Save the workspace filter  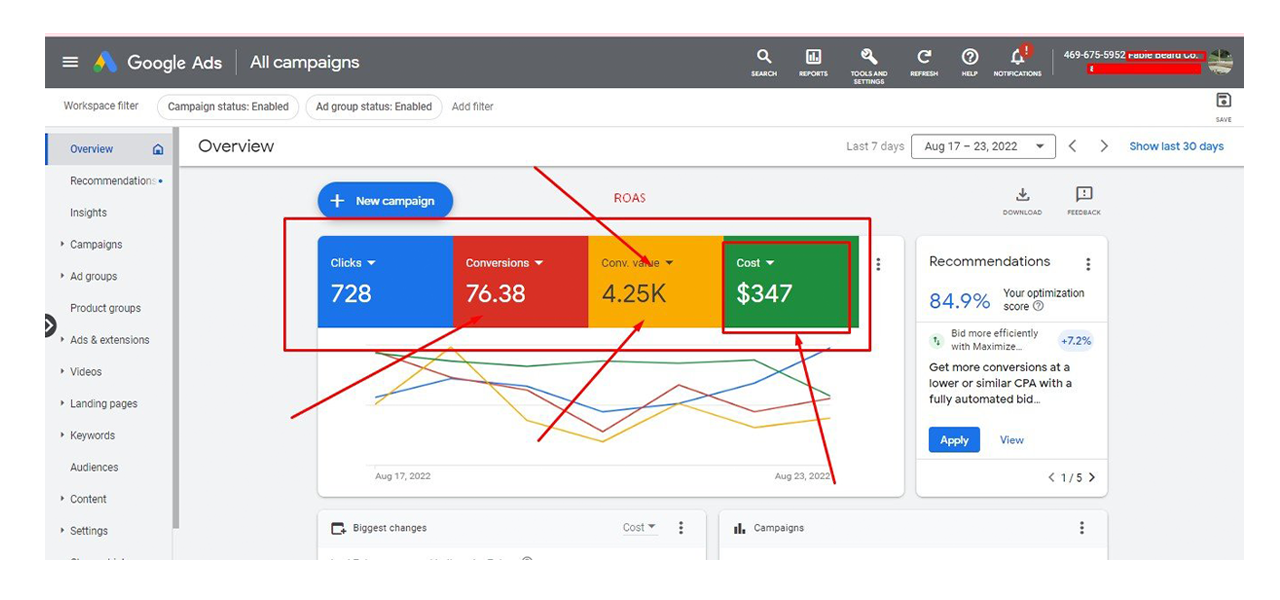click(x=1223, y=101)
